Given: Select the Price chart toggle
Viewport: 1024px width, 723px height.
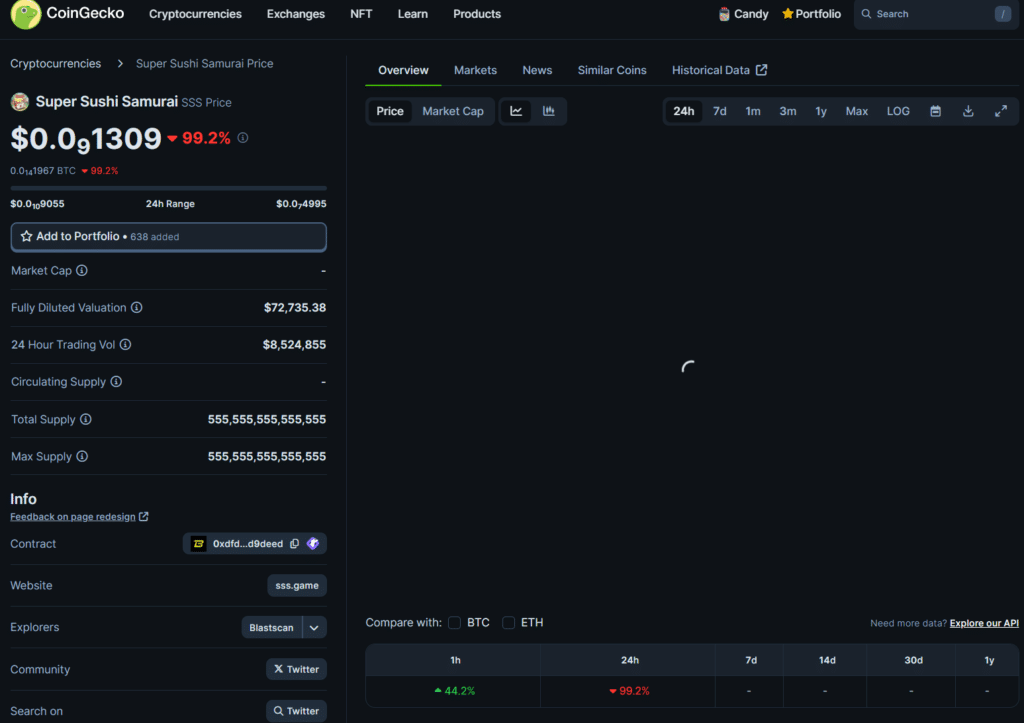Looking at the screenshot, I should (x=390, y=111).
